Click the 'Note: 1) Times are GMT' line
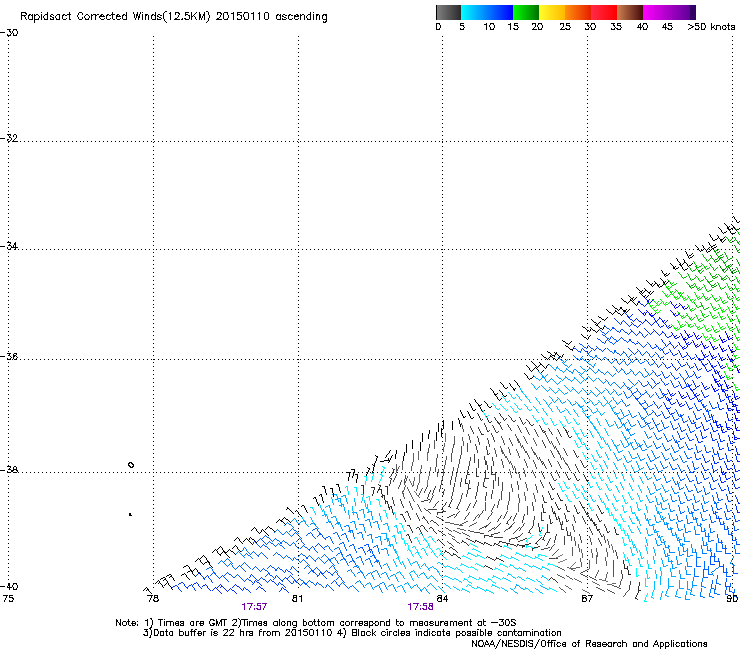Viewport: 740px width, 650px height. tap(316, 623)
